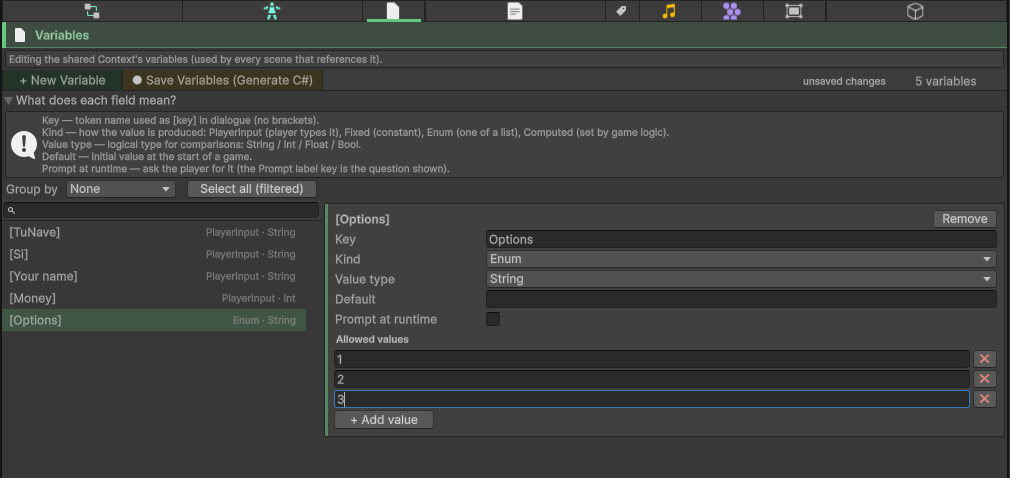Click the '[Options]' detail panel heading
Screen dimensions: 1010x478
pyautogui.click(x=362, y=219)
